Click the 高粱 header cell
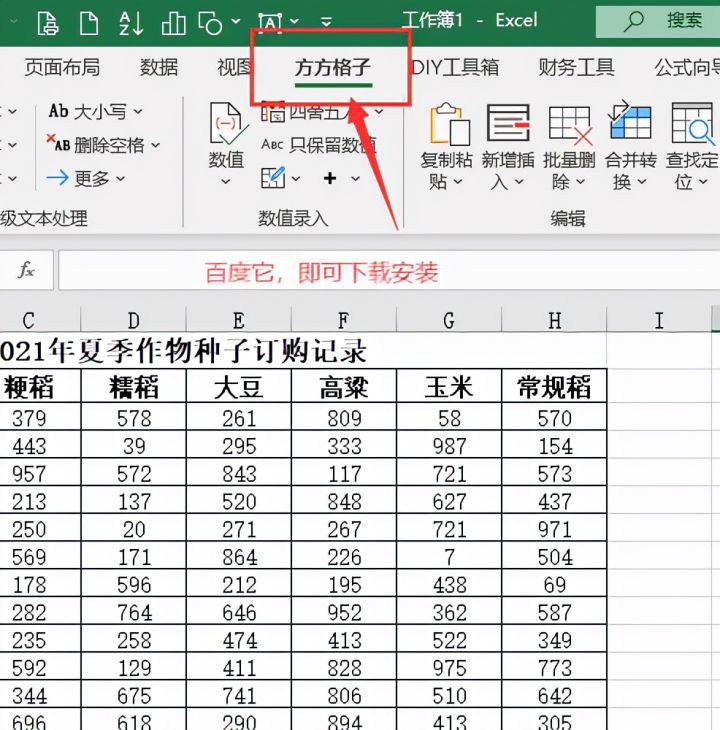 pos(344,386)
